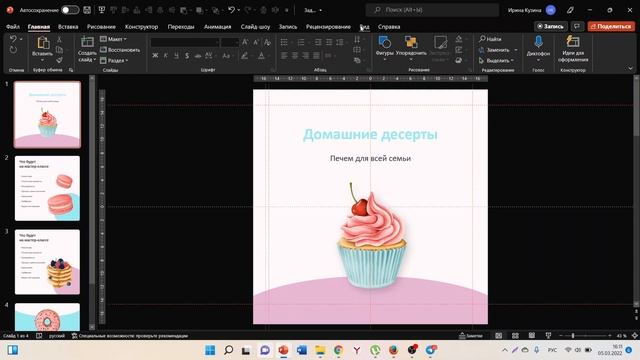Toggle underline formatting (Ч)
This screenshot has width=640, height=360.
pyautogui.click(x=176, y=56)
